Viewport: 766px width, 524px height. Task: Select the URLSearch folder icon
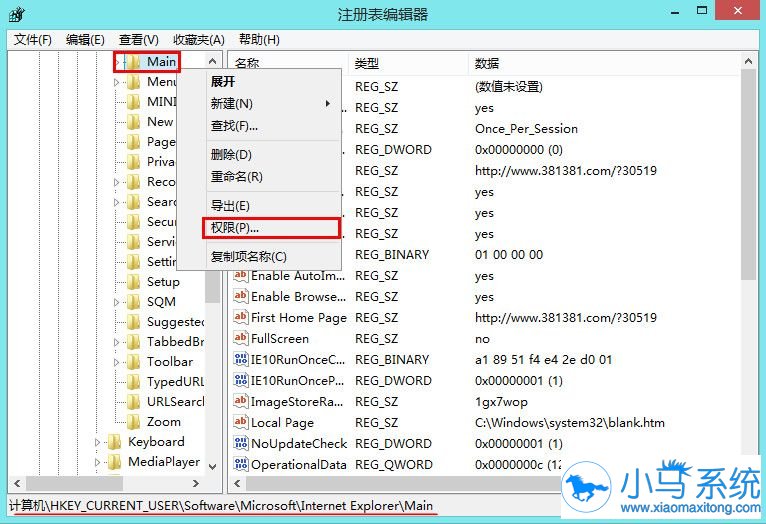pyautogui.click(x=133, y=402)
